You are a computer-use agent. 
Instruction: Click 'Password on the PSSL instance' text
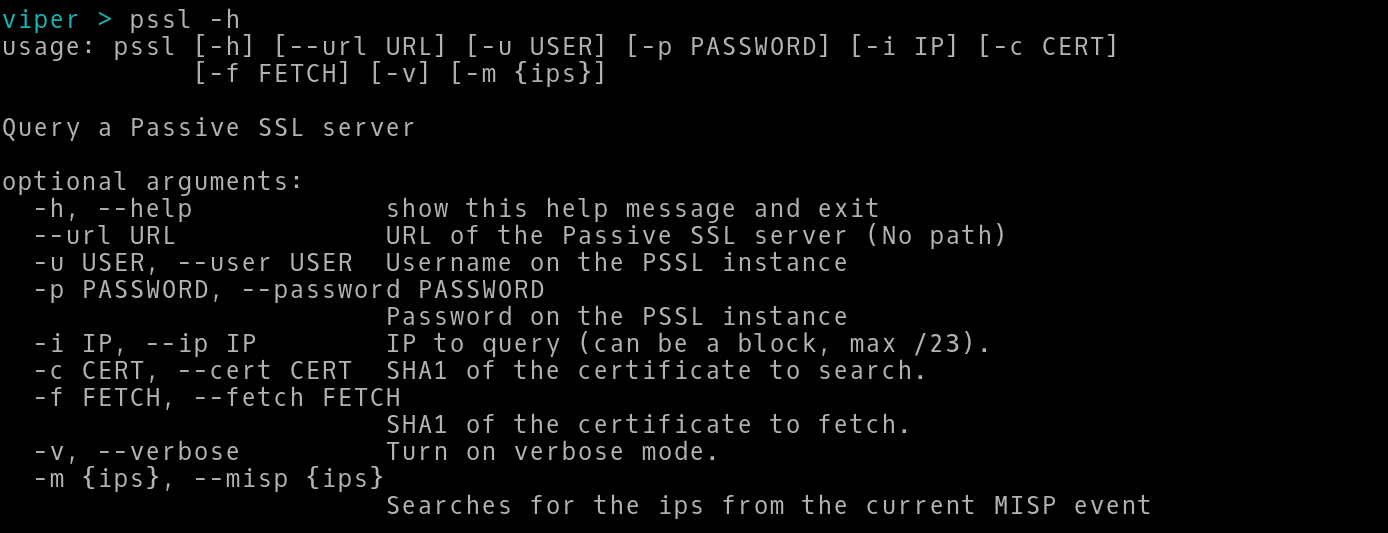(x=616, y=317)
